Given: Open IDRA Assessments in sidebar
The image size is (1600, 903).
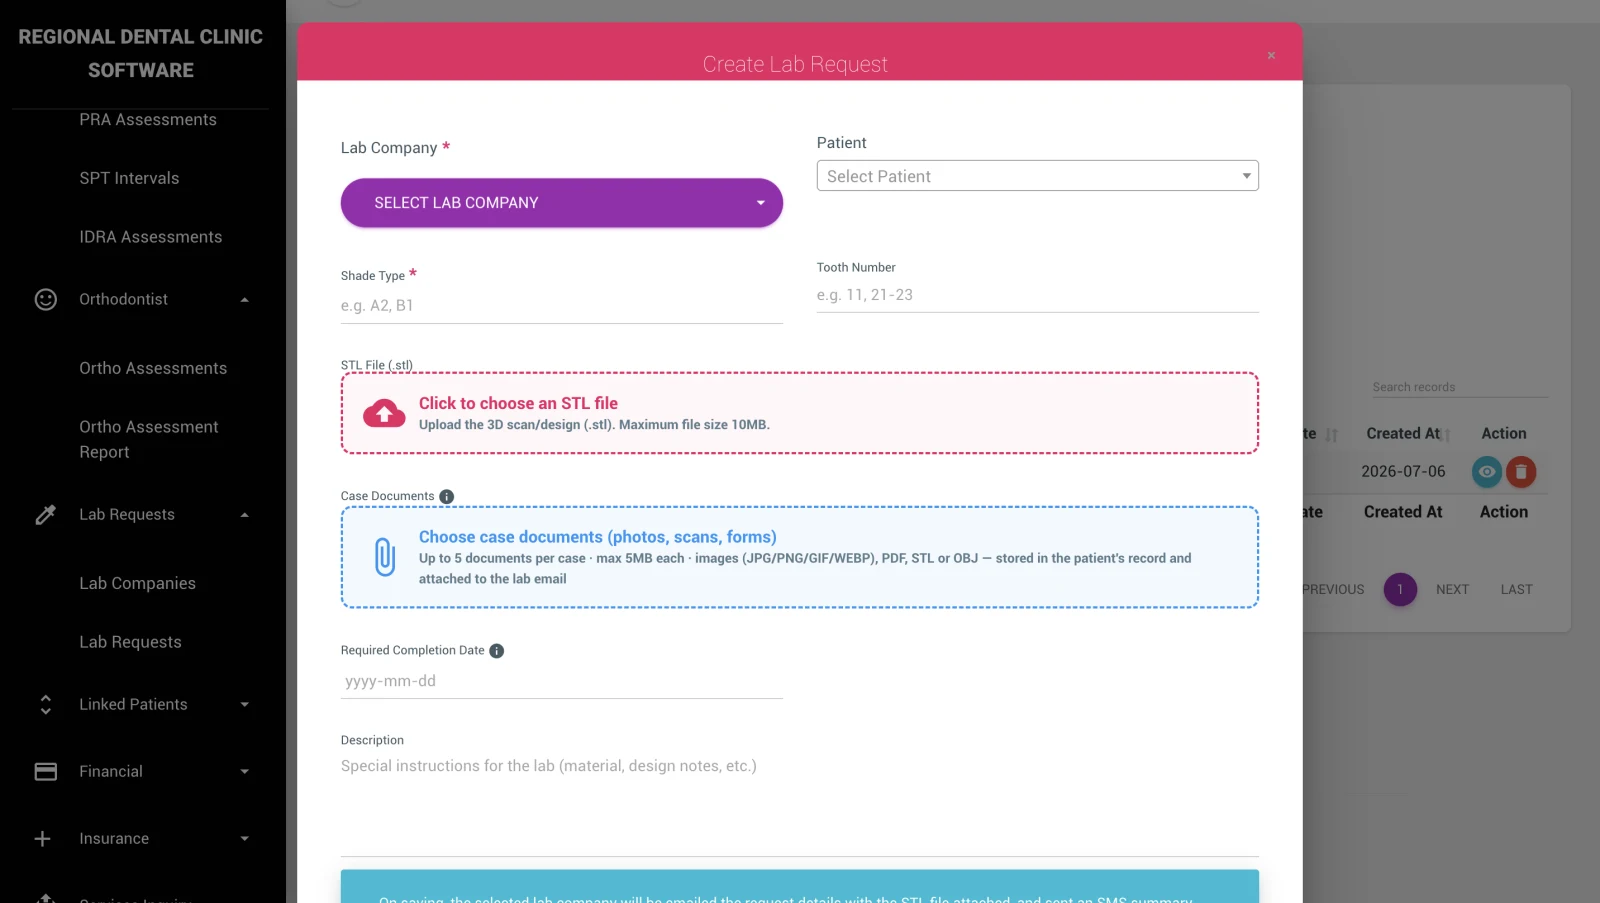Looking at the screenshot, I should click(151, 237).
